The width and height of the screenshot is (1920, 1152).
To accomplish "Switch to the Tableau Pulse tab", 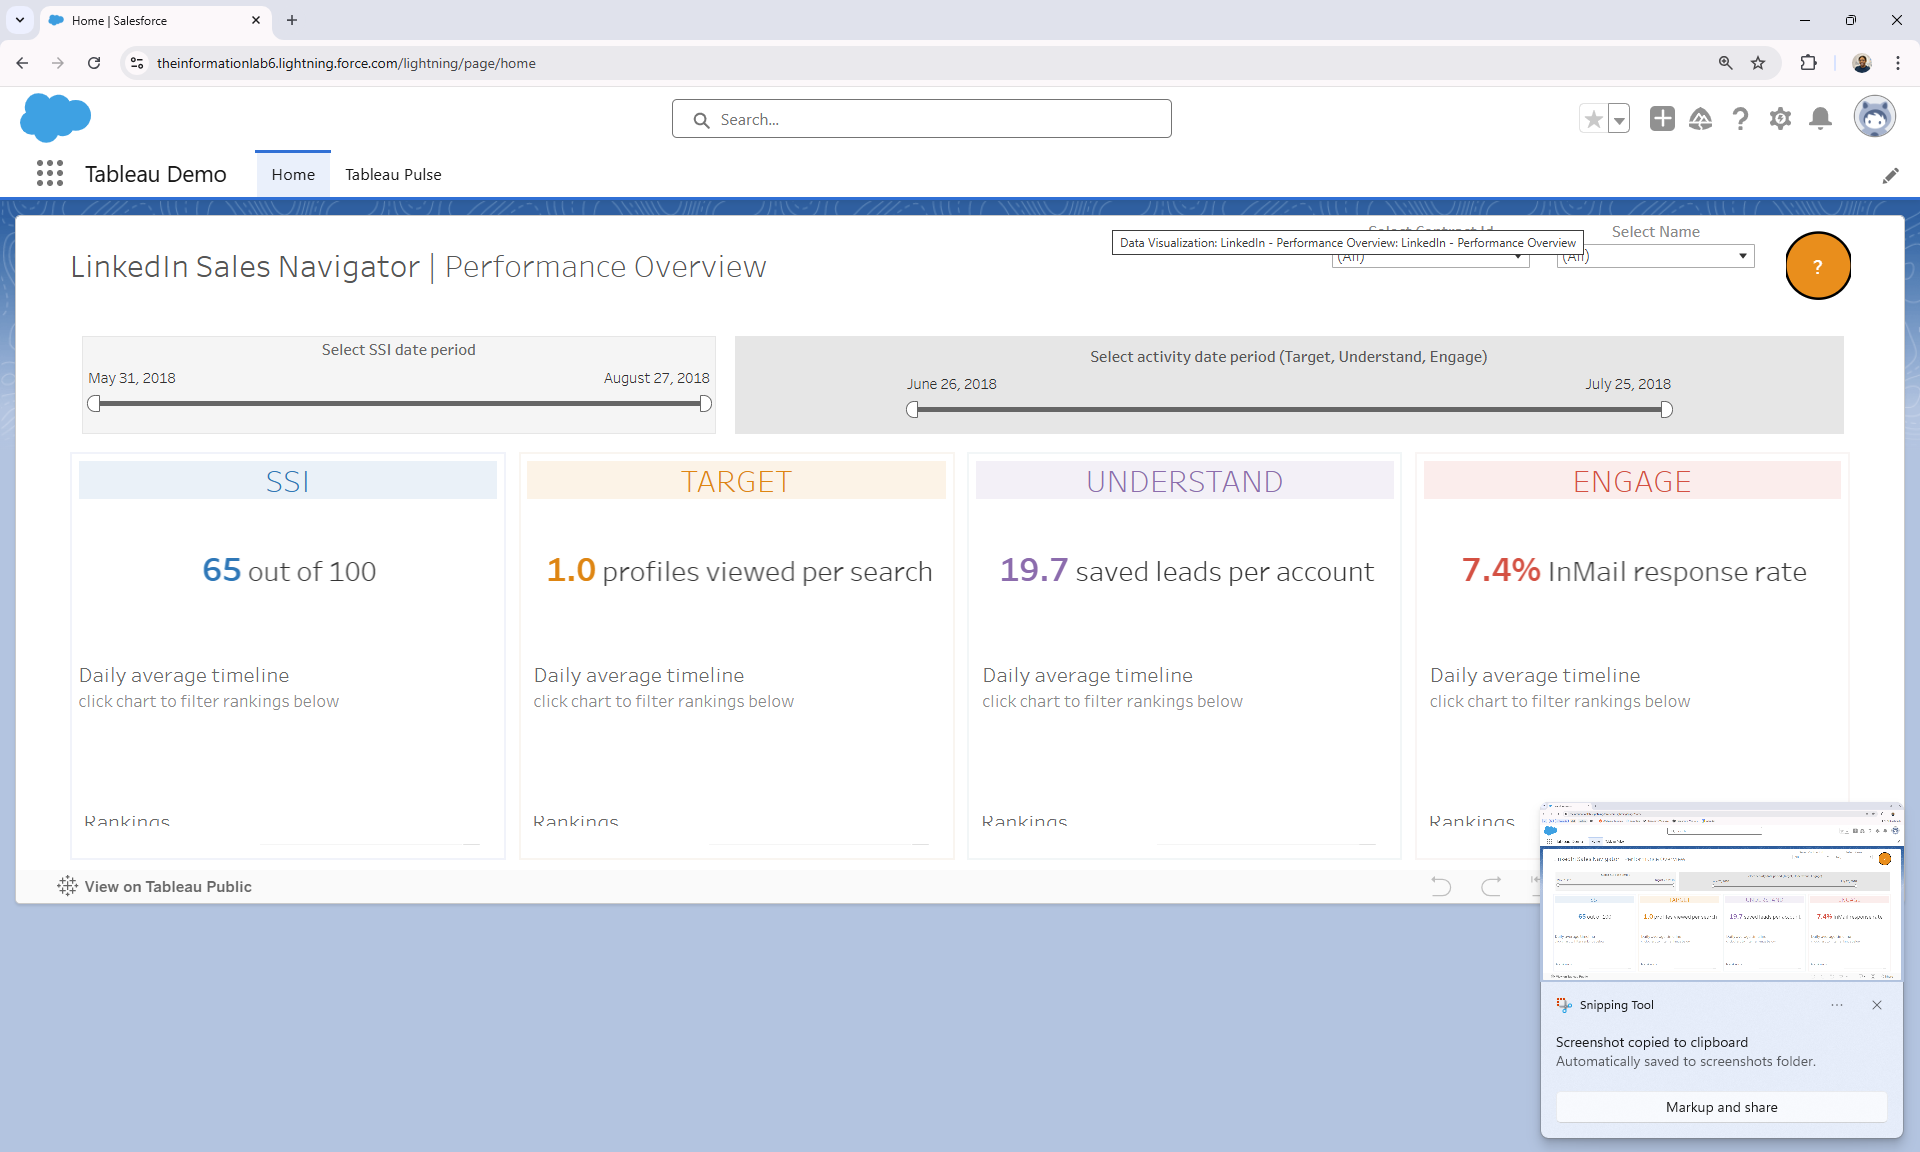I will (x=392, y=174).
